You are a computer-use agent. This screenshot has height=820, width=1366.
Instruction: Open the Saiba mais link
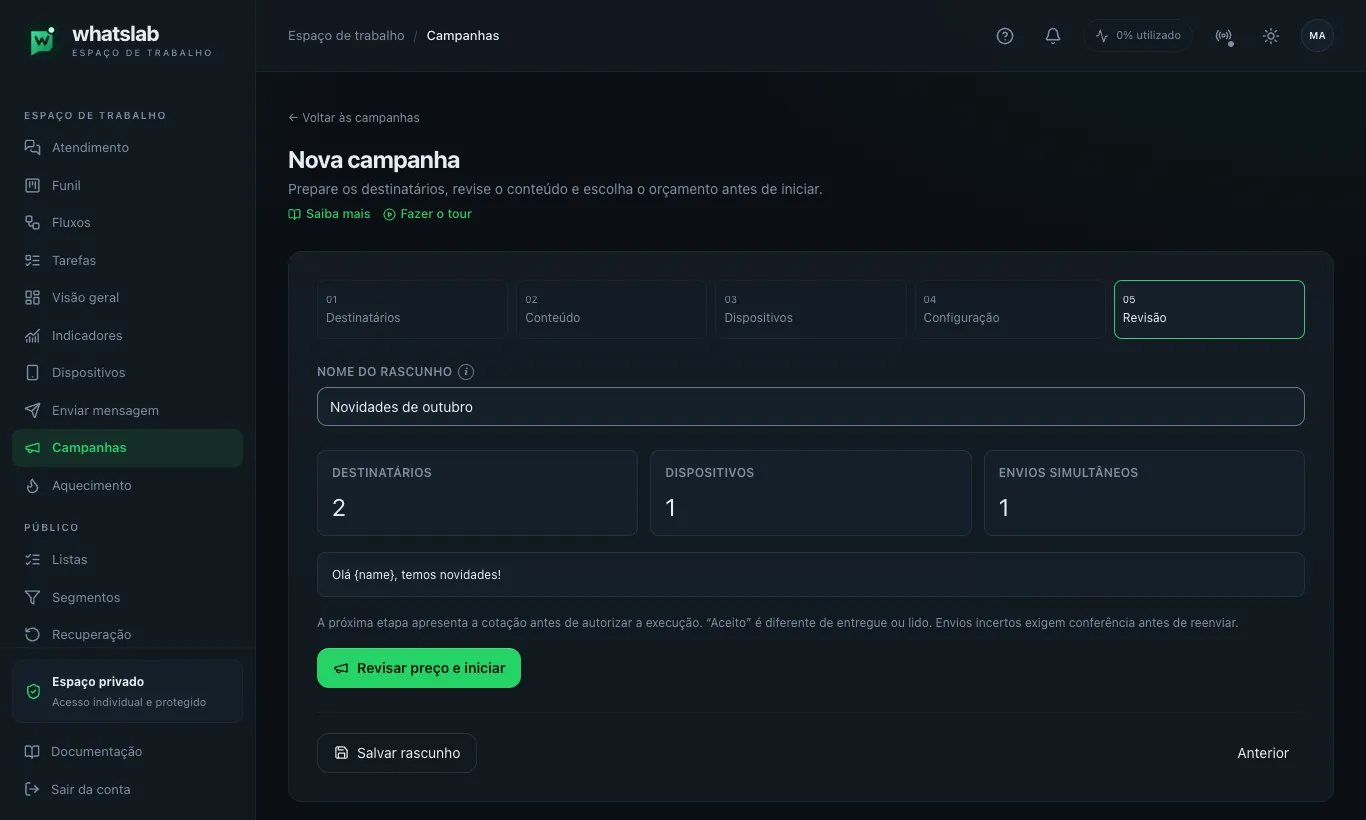click(x=329, y=214)
